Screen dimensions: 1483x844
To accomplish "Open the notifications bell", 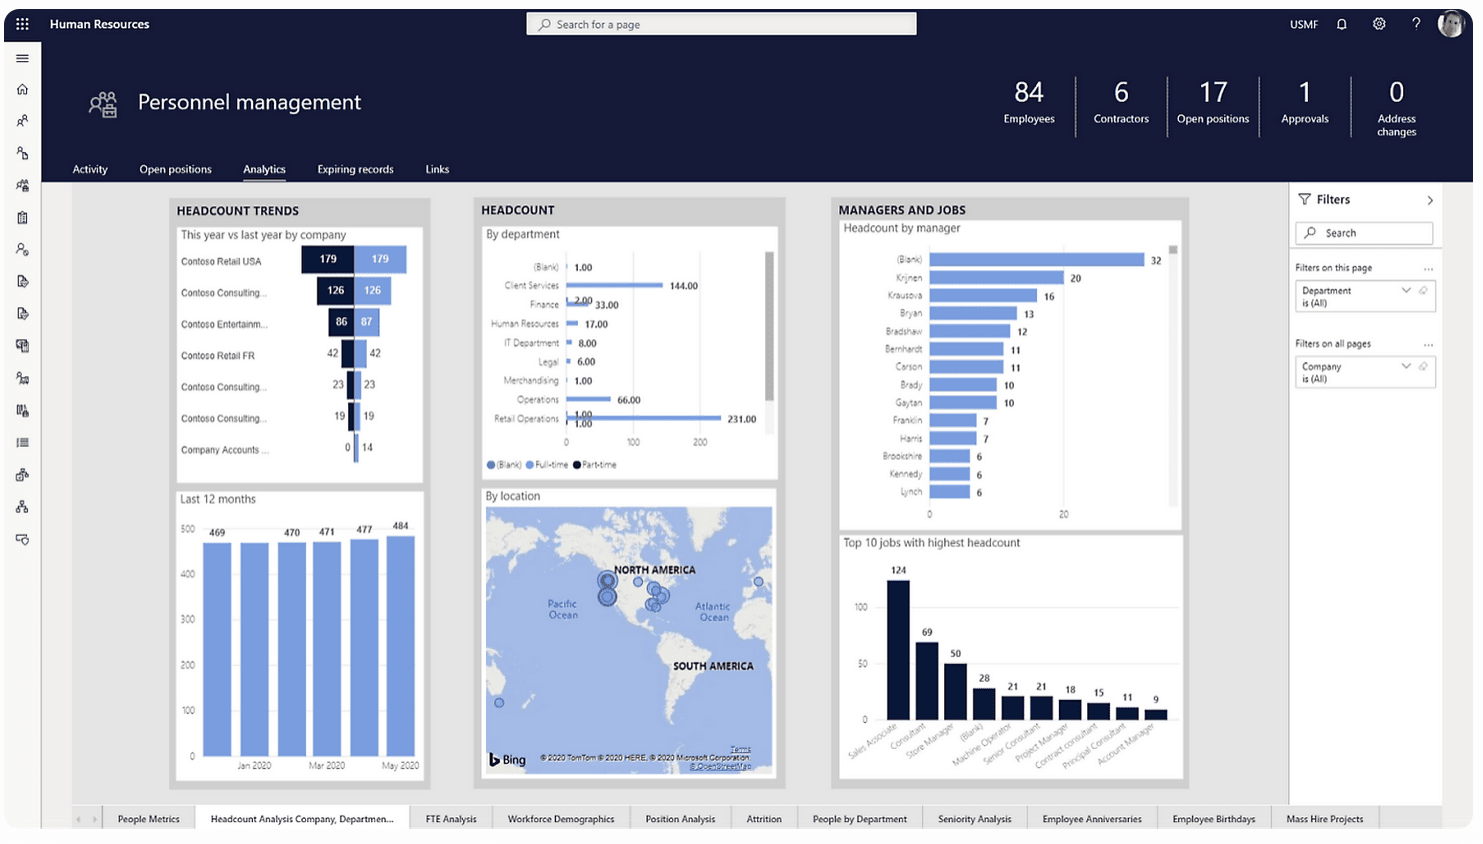I will (x=1342, y=24).
